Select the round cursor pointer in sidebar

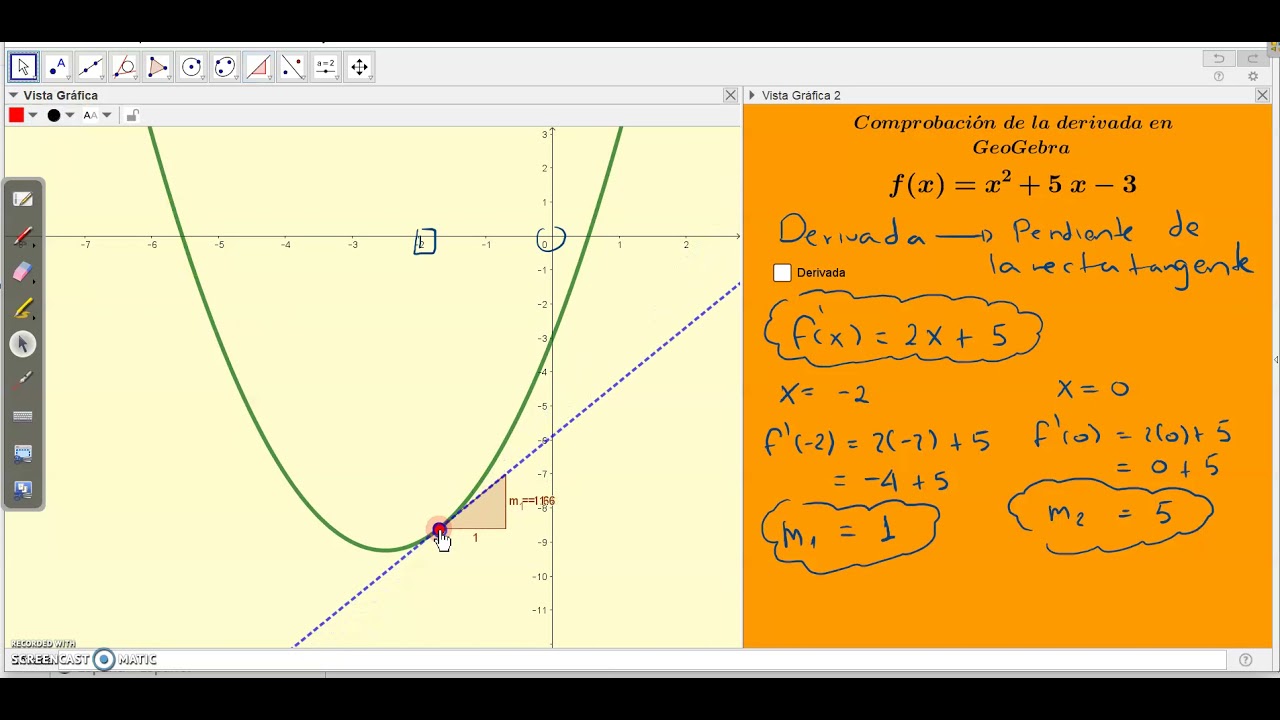23,344
